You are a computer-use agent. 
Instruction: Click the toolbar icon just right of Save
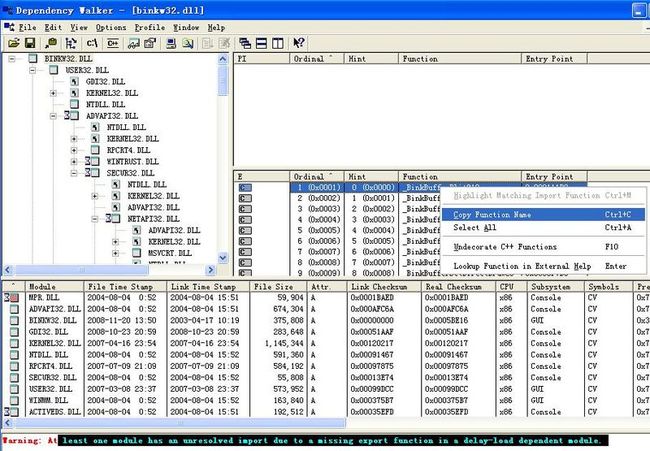point(51,43)
